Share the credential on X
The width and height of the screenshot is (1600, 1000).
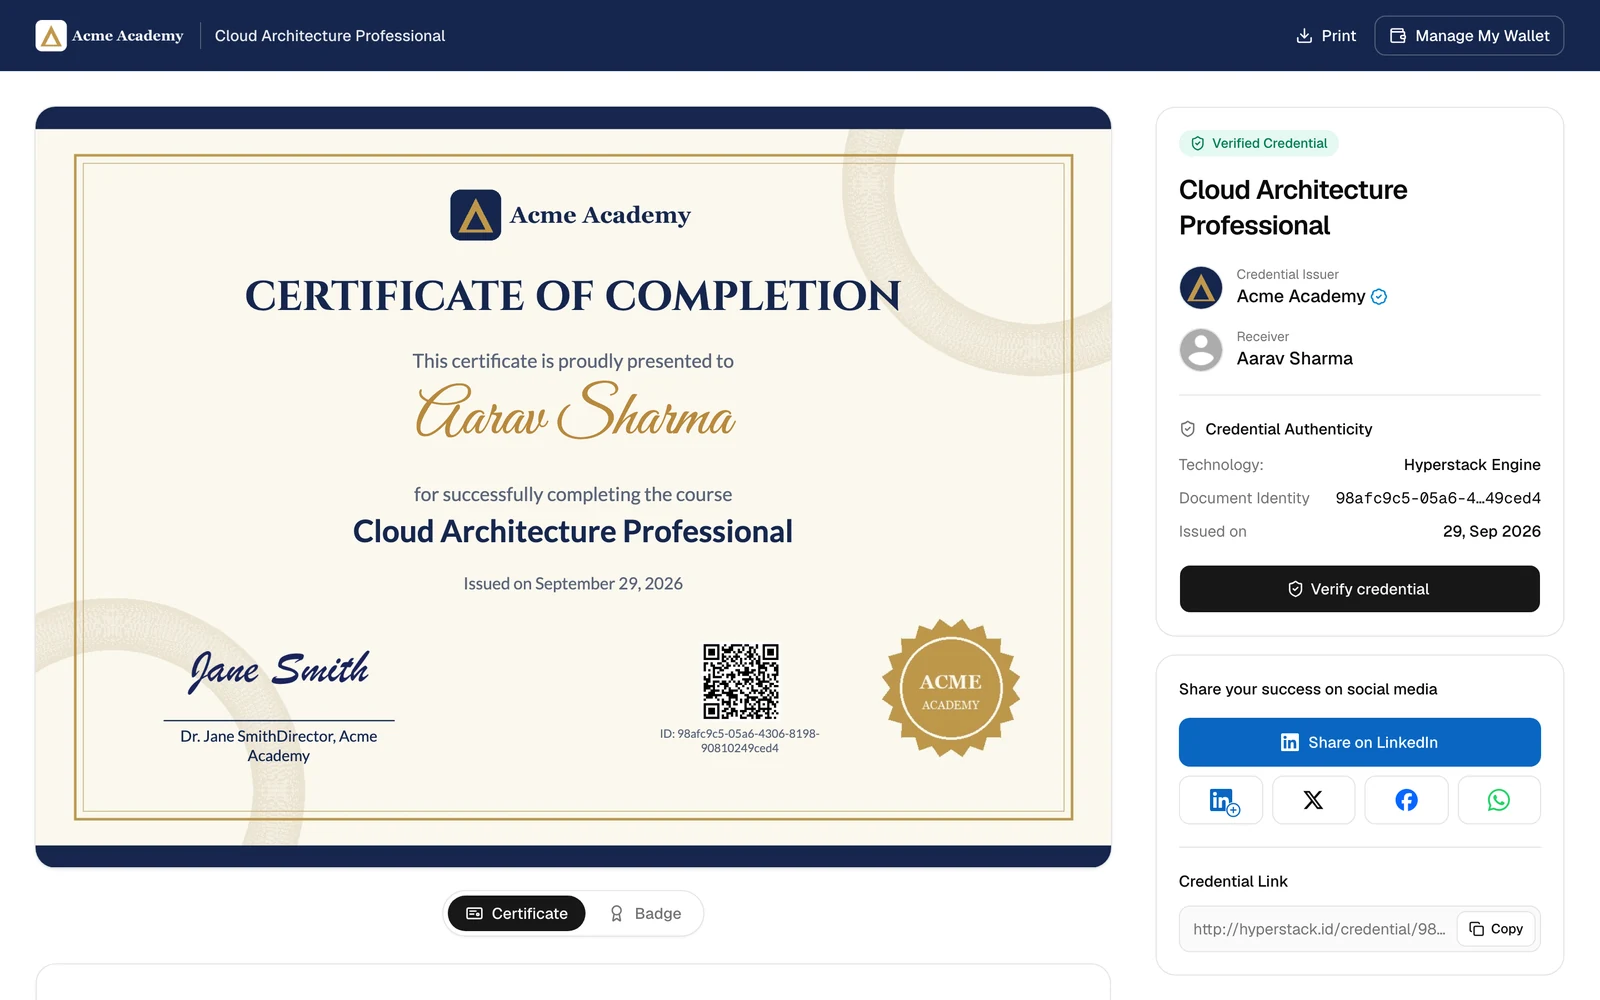[x=1313, y=800]
